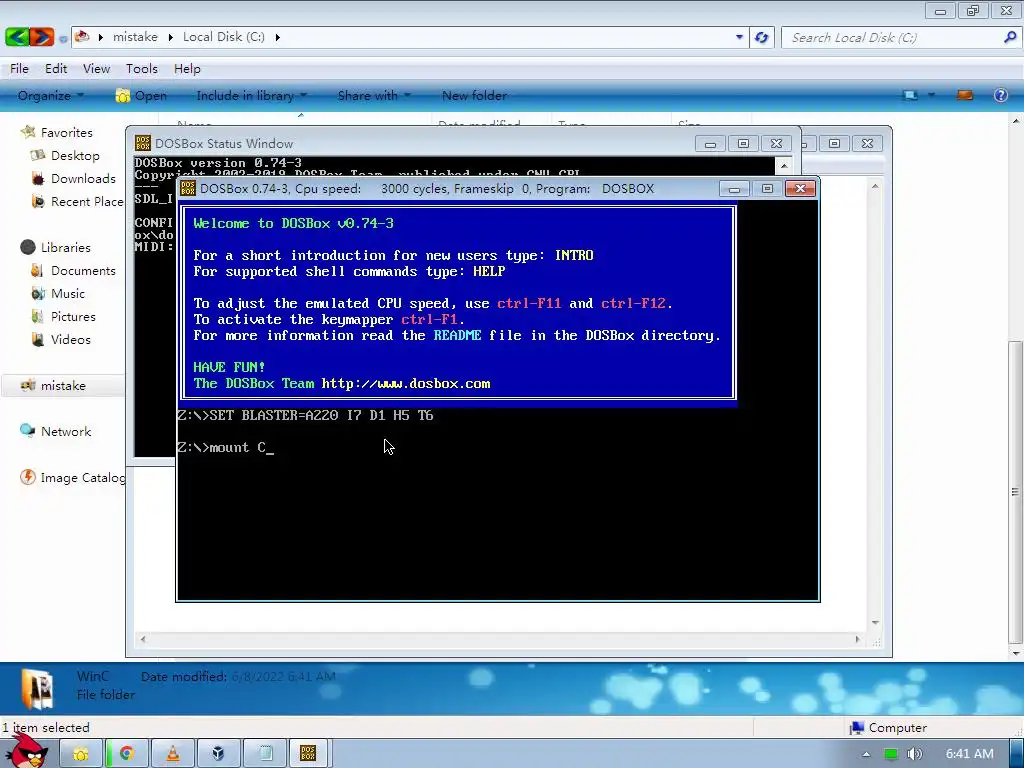Open the Videos library
Image resolution: width=1024 pixels, height=768 pixels.
point(61,340)
